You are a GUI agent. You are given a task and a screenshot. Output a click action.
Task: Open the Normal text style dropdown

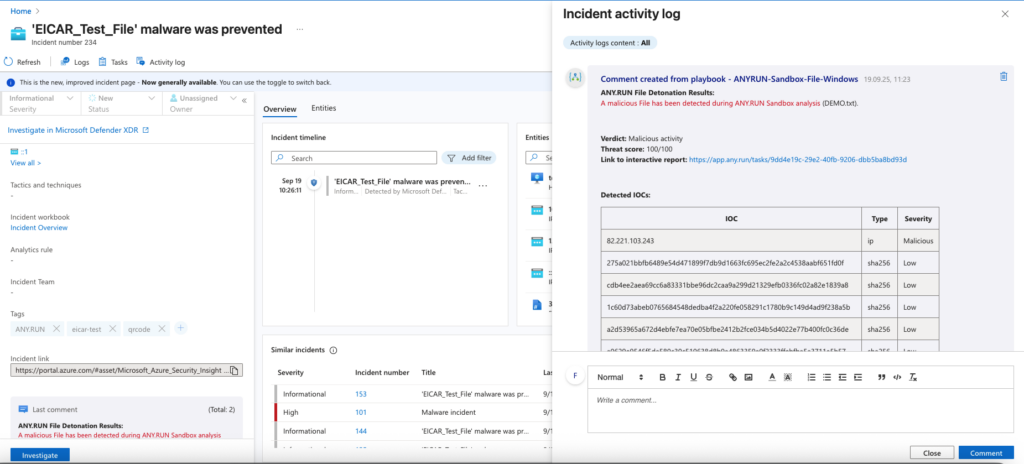coord(619,377)
